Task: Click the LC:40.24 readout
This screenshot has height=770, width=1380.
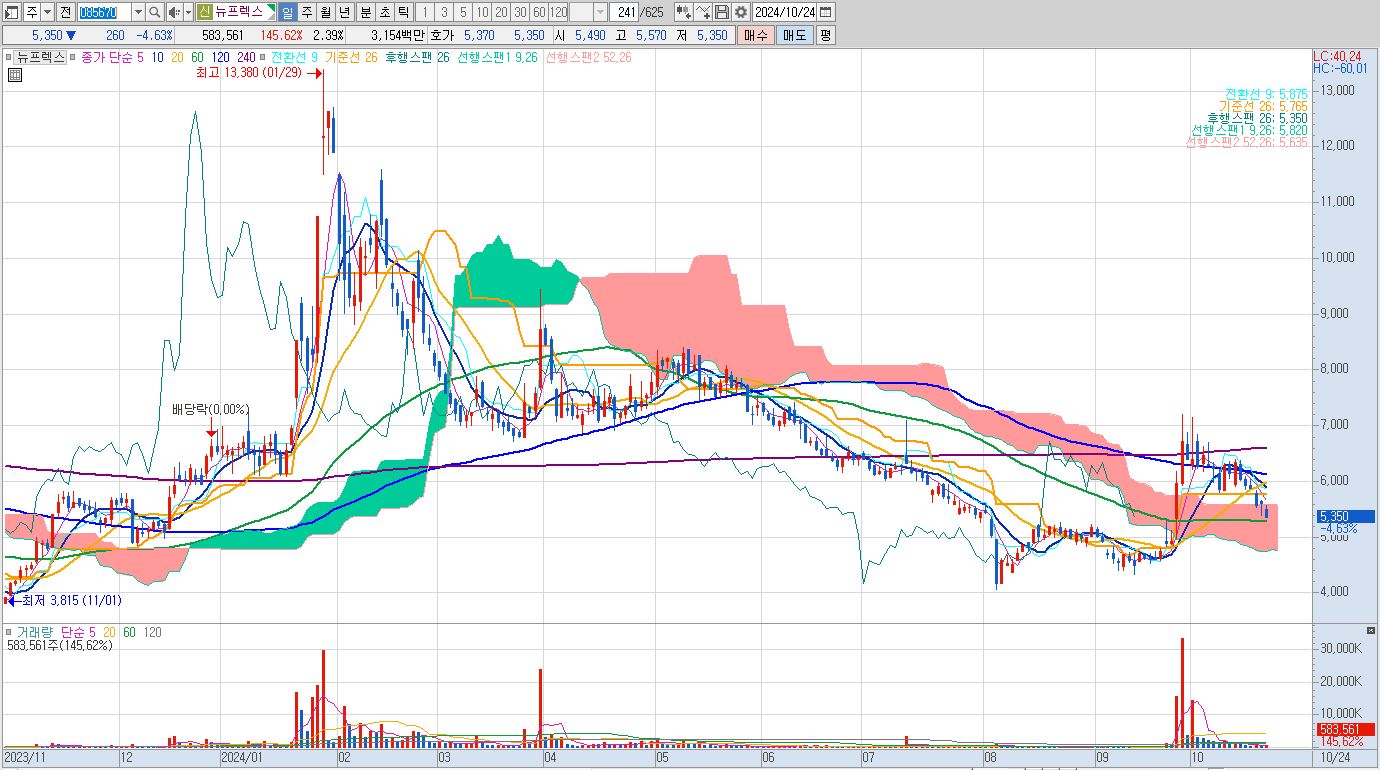Action: 1338,56
